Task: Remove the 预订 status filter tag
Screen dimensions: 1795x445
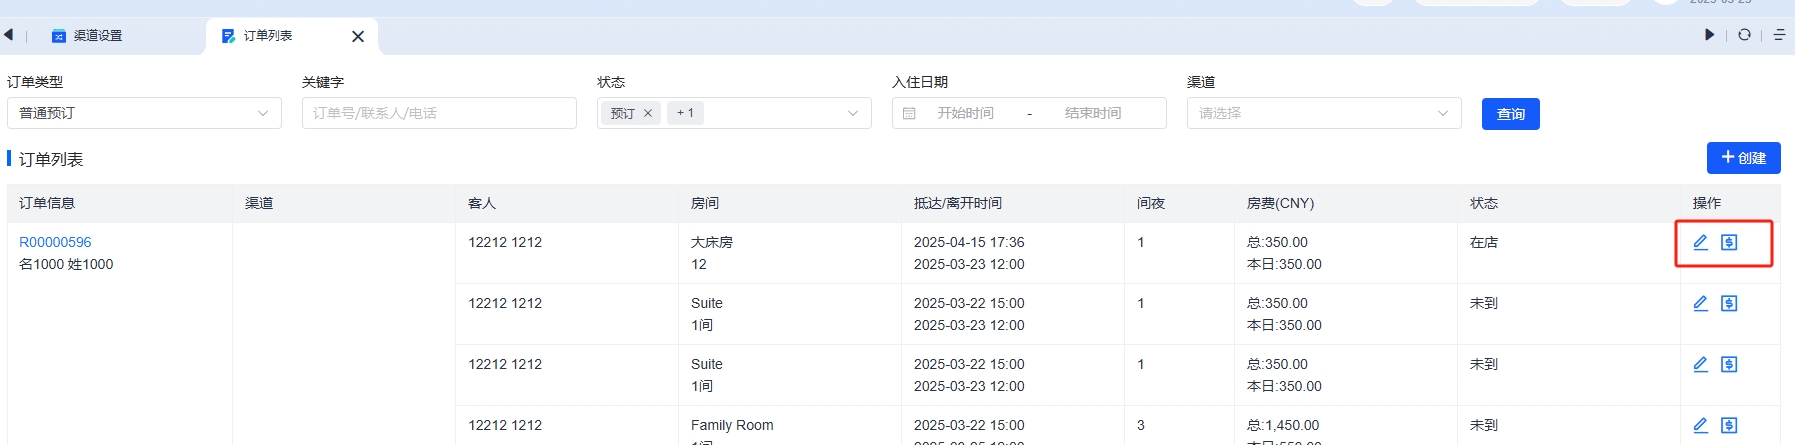Action: [648, 113]
